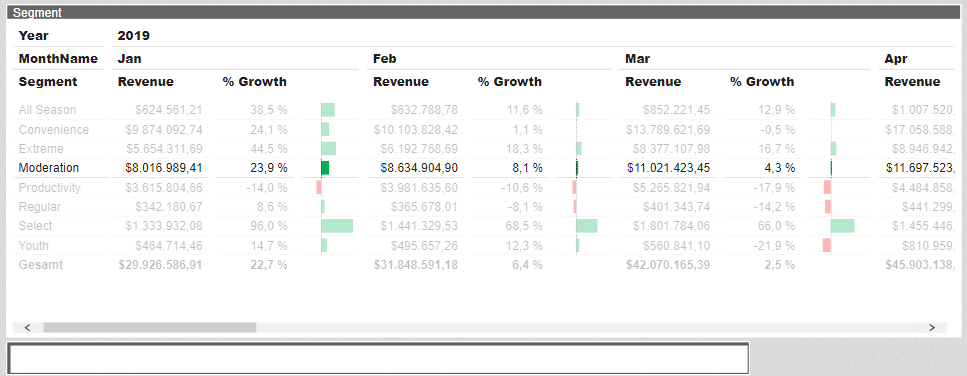This screenshot has width=967, height=376.
Task: Select the All Season segment
Action: [x=47, y=110]
